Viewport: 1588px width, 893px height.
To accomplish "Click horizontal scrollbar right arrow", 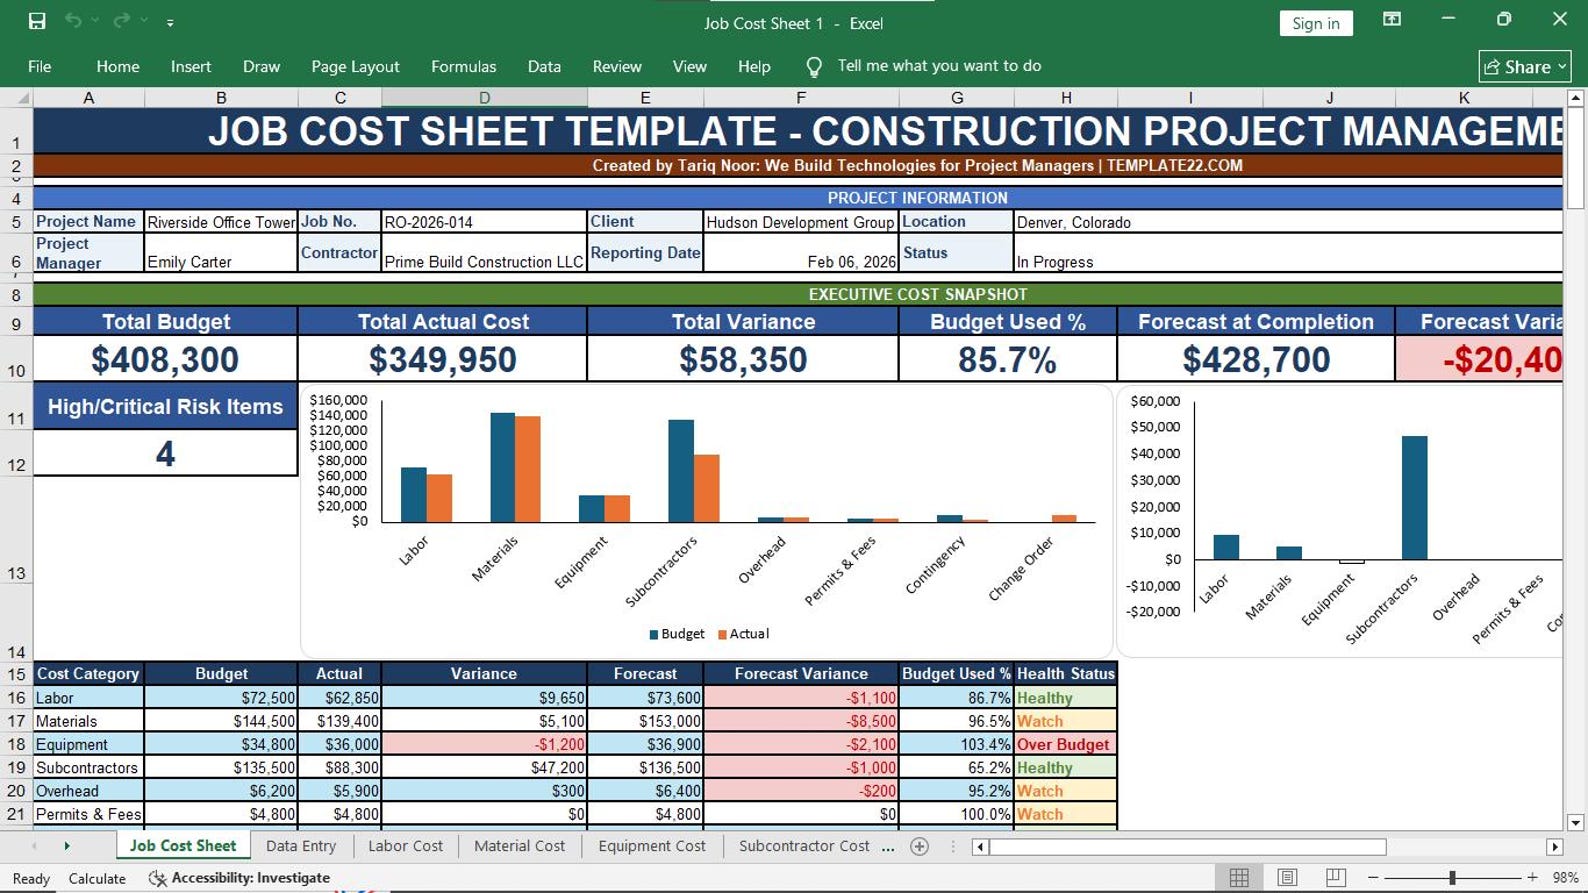I will coord(1554,847).
